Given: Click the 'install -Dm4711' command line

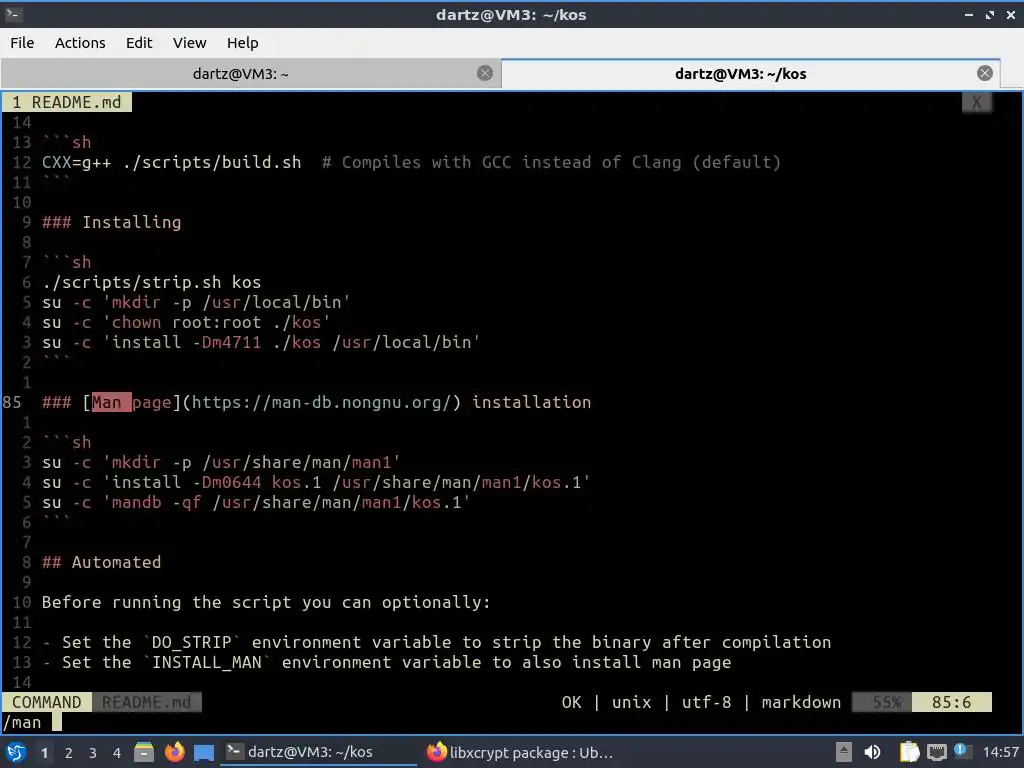Looking at the screenshot, I should 261,342.
